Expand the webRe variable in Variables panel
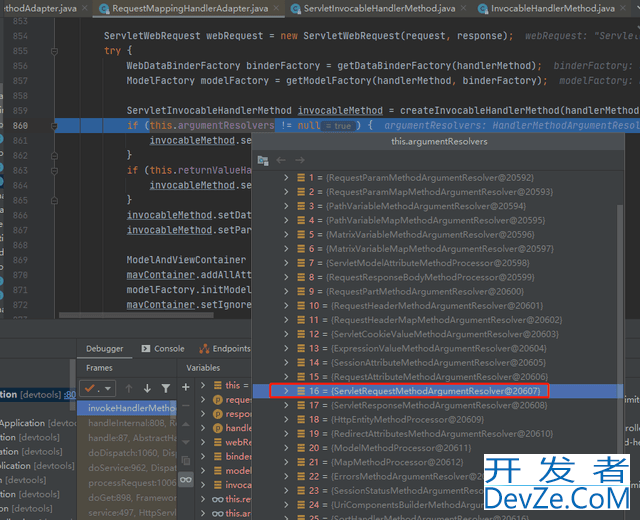This screenshot has width=640, height=520. click(203, 442)
